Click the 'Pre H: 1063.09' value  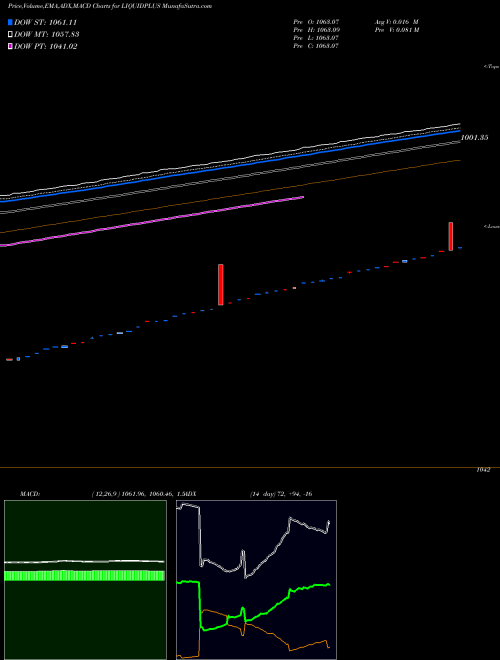coord(316,30)
